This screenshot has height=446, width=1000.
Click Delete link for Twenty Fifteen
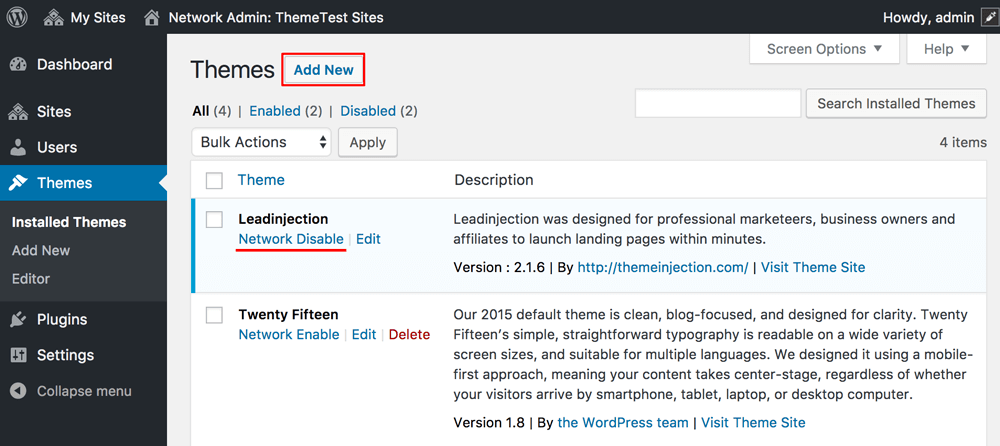409,334
